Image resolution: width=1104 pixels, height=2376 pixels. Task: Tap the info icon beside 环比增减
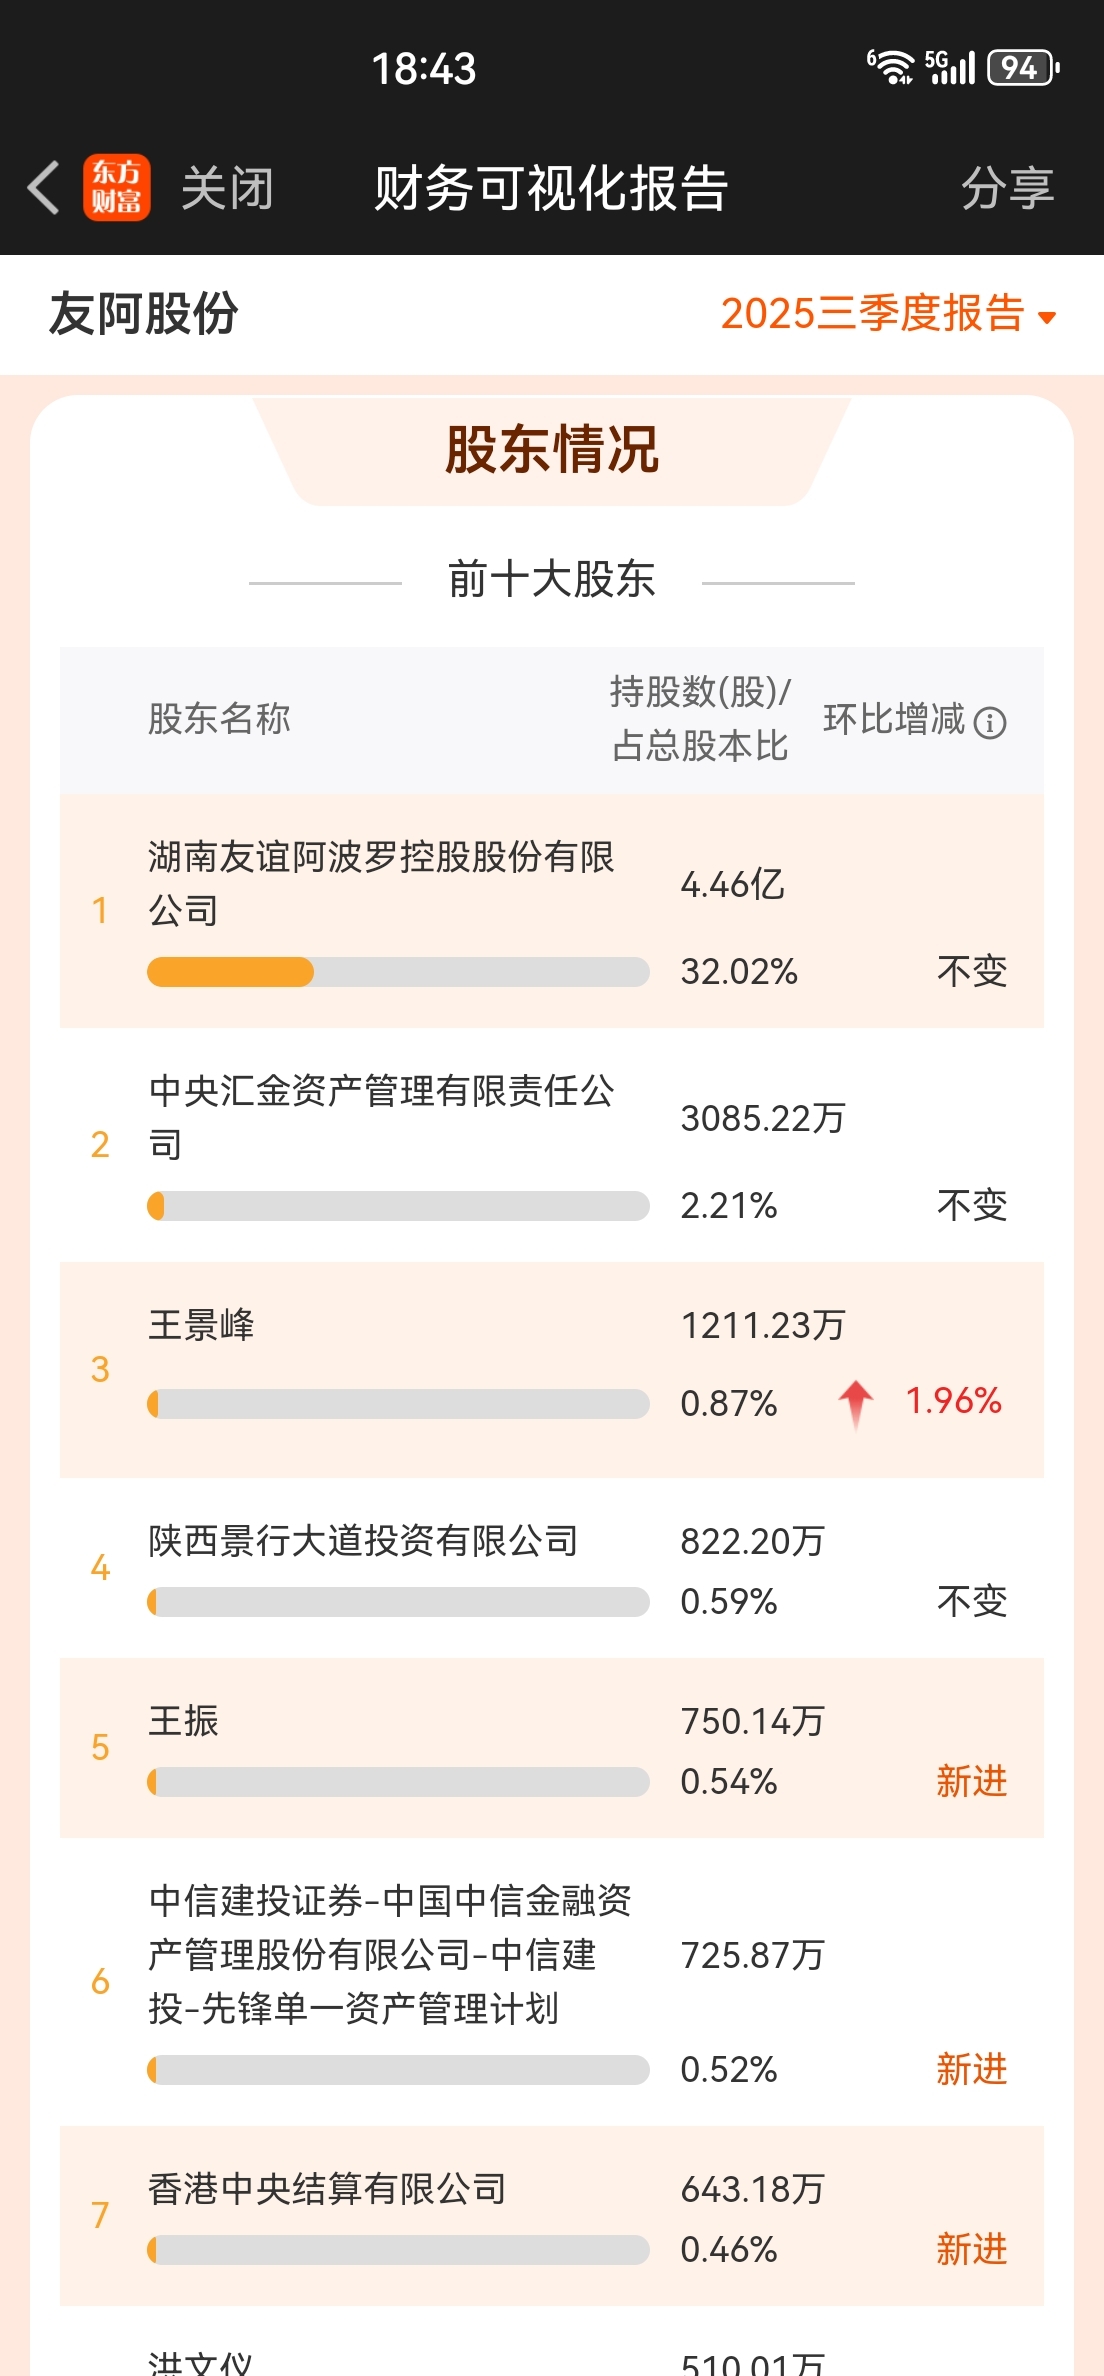990,722
